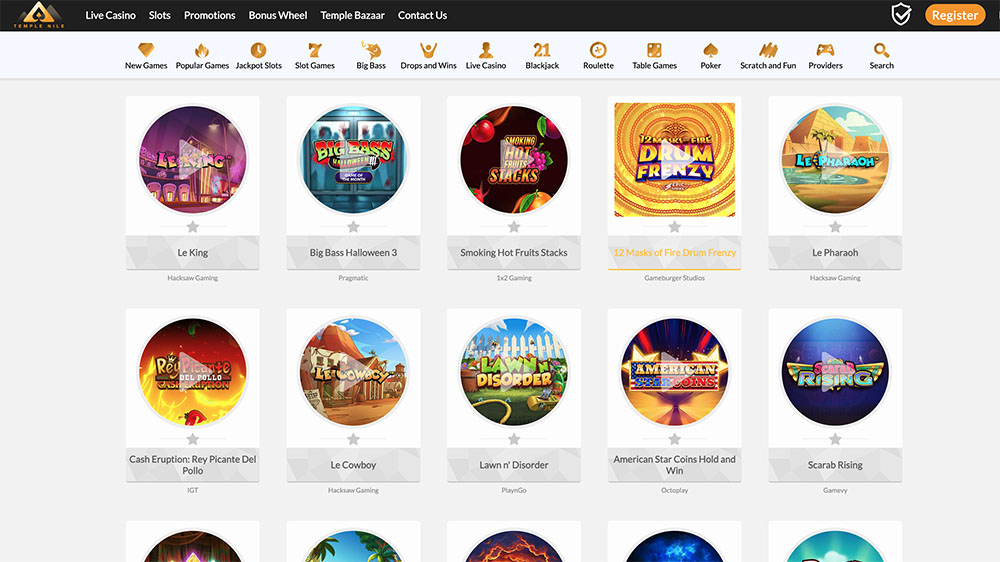This screenshot has height=562, width=1000.
Task: Open the Drops and Wins category
Action: [x=428, y=56]
